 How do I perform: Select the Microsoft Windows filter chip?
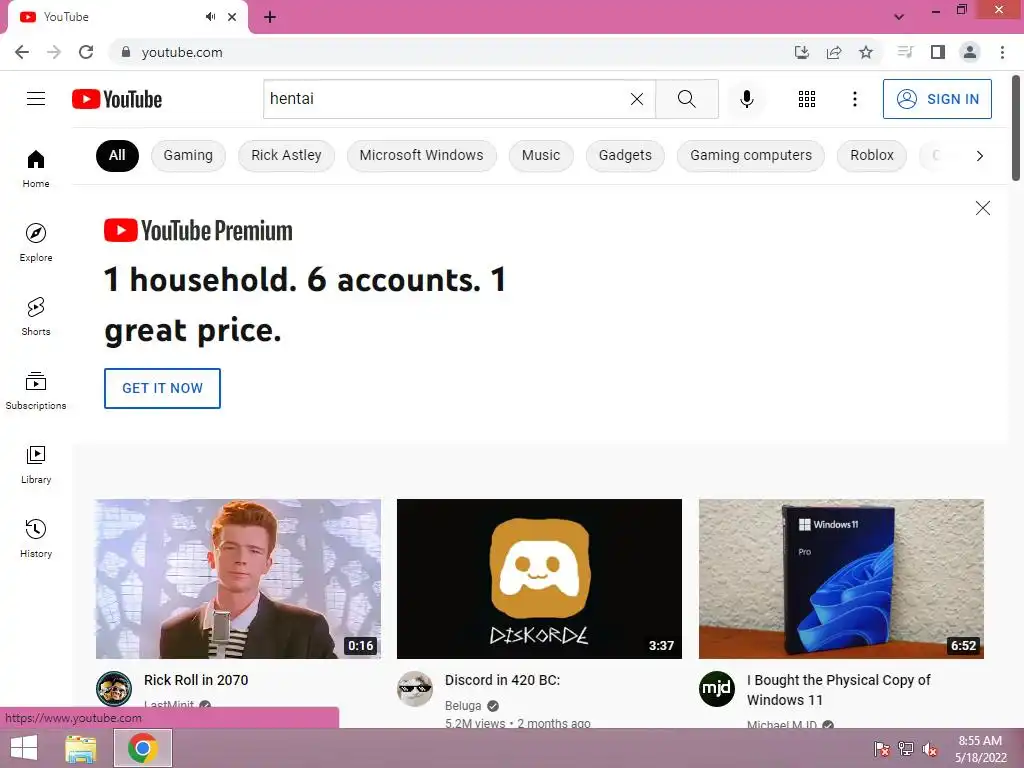[x=421, y=155]
